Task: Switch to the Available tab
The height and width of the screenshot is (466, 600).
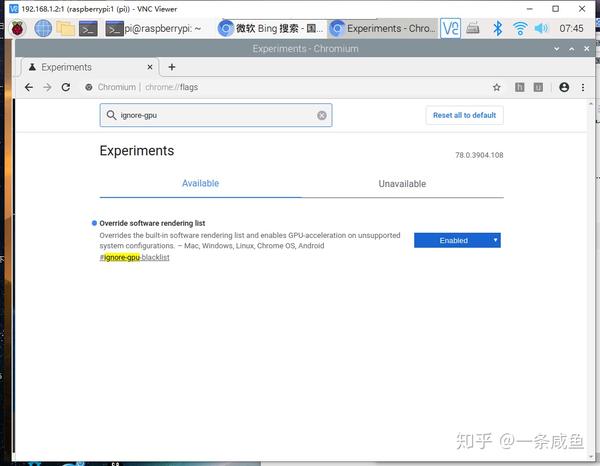Action: click(201, 184)
